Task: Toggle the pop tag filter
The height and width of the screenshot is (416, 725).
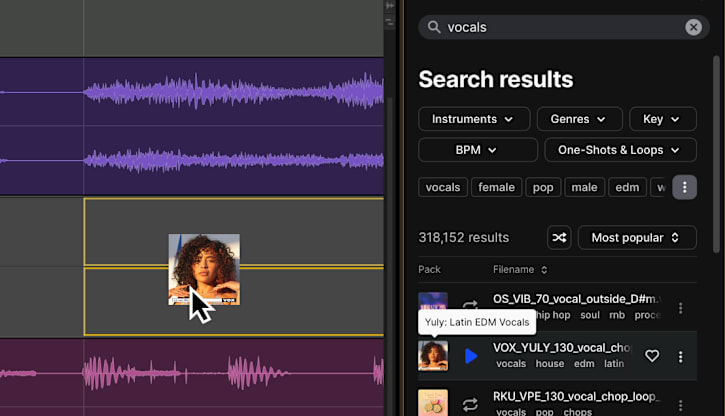Action: click(x=543, y=187)
